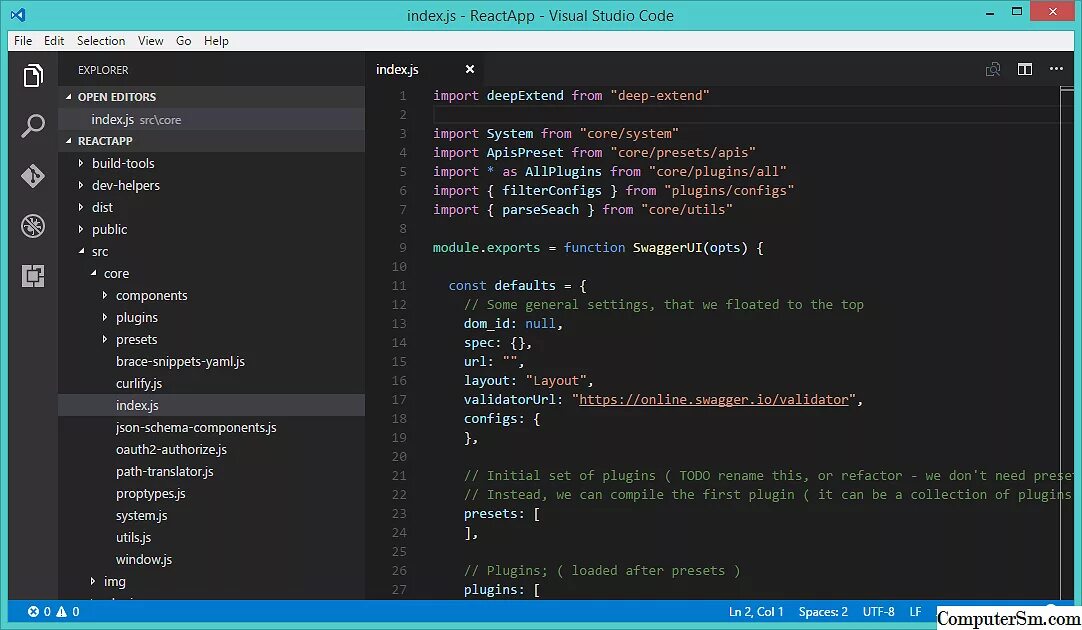The image size is (1082, 630).
Task: Close the index.js editor tab
Action: (x=470, y=69)
